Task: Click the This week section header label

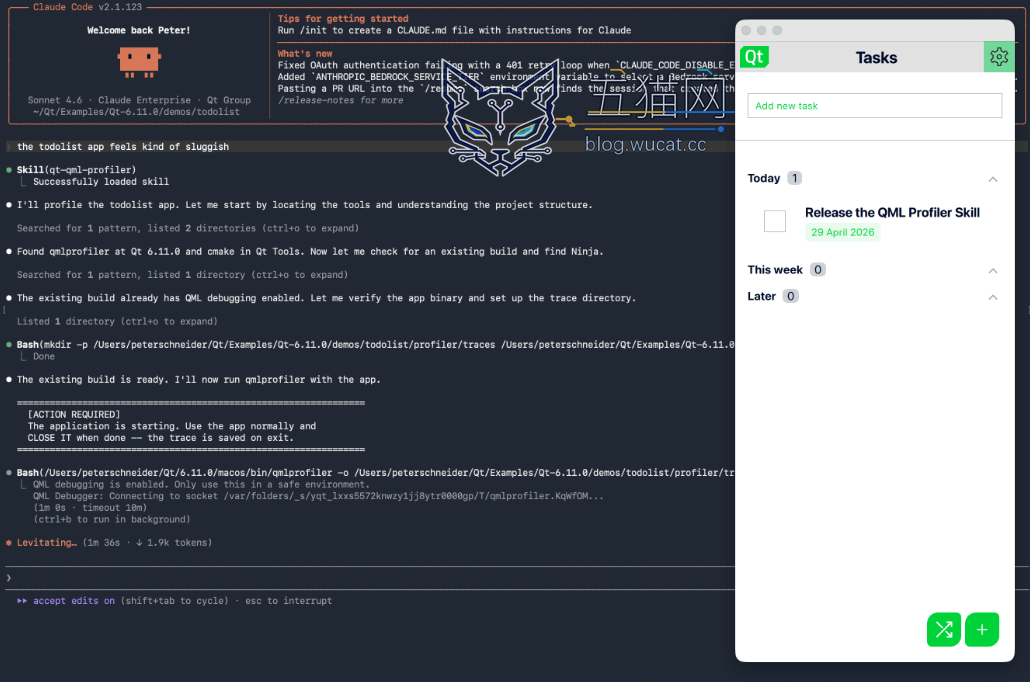Action: (774, 269)
